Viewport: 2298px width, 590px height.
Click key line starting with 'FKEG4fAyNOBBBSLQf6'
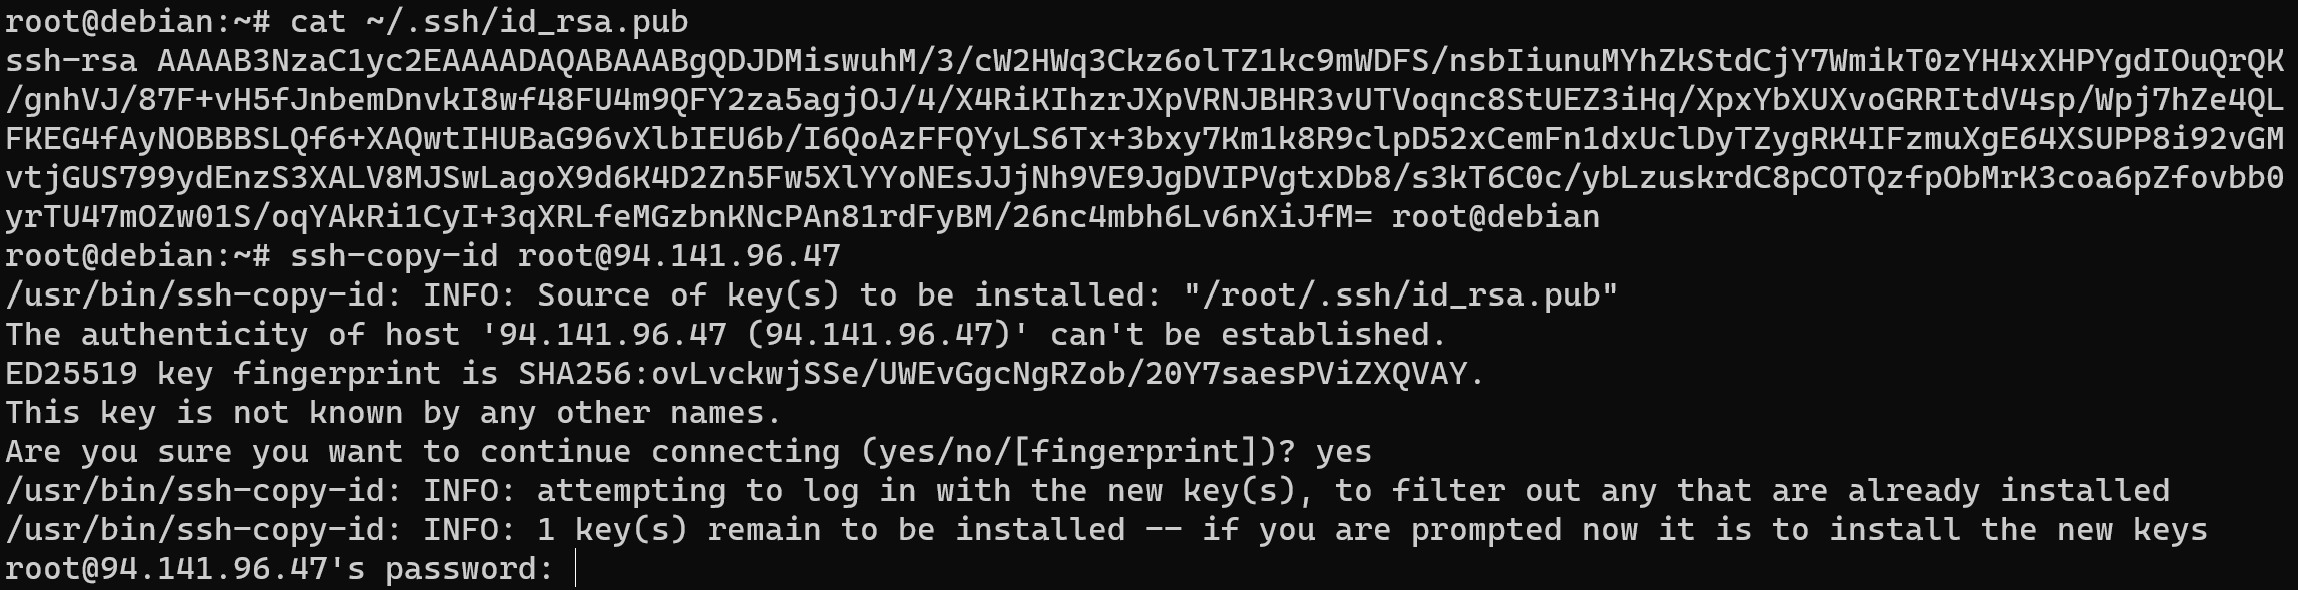1144,139
